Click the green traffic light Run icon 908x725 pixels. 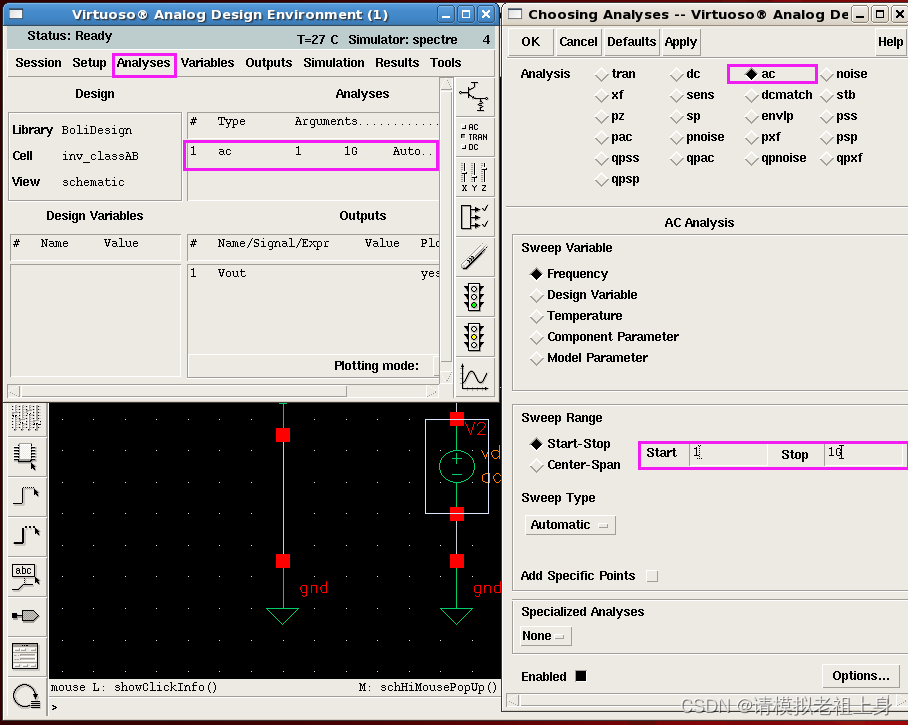474,297
